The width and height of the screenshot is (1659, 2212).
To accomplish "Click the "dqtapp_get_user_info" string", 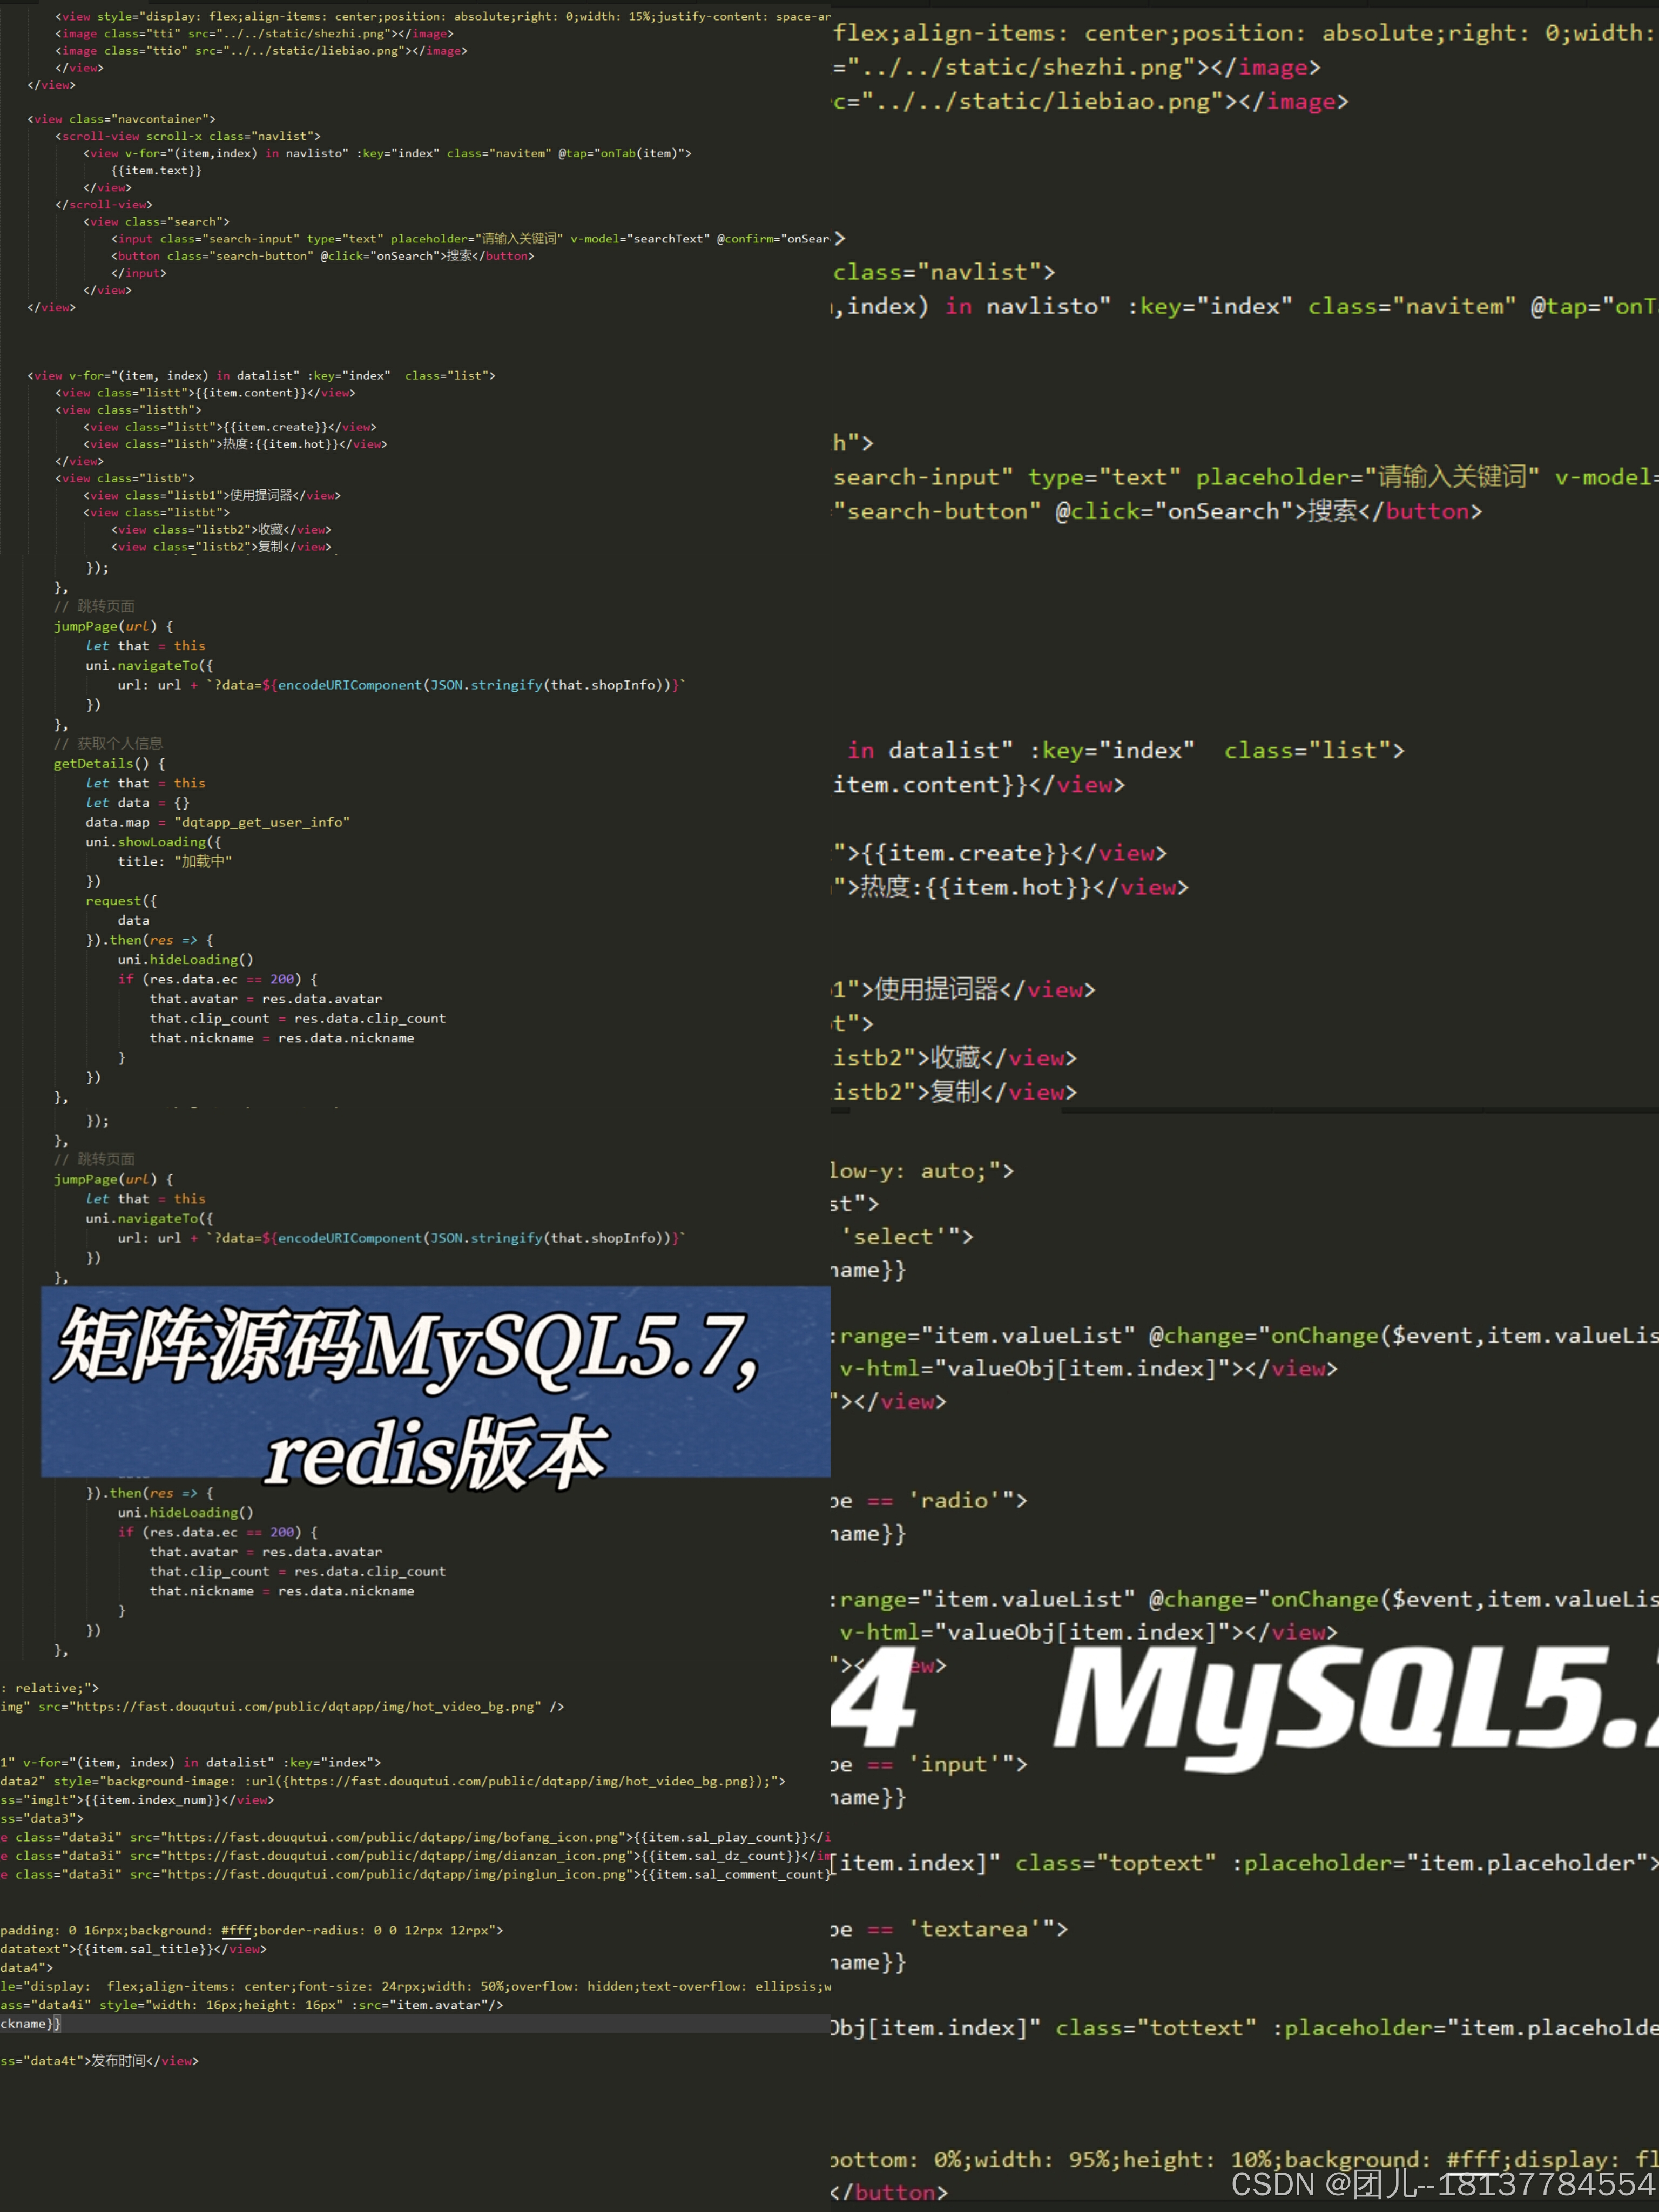I will tap(262, 822).
